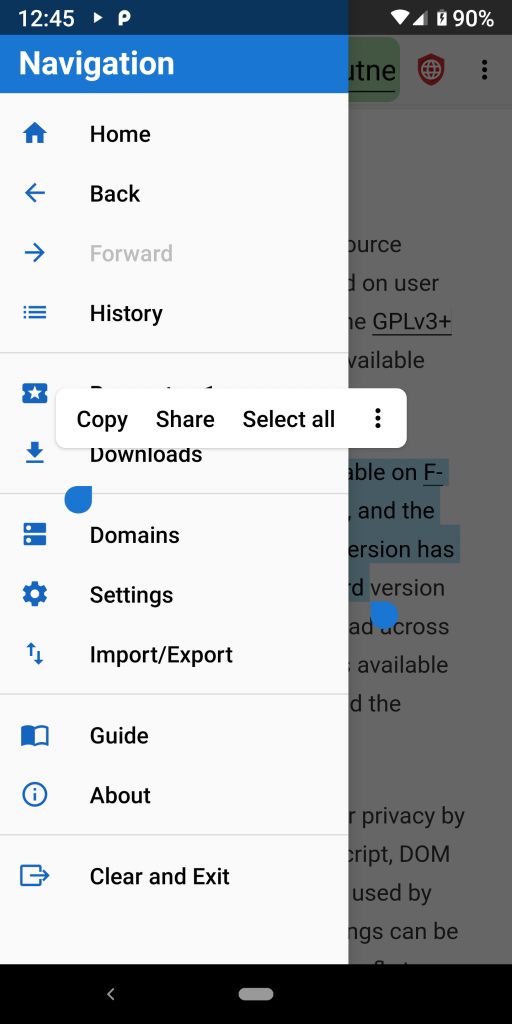Tap the Clear and Exit icon

click(35, 876)
